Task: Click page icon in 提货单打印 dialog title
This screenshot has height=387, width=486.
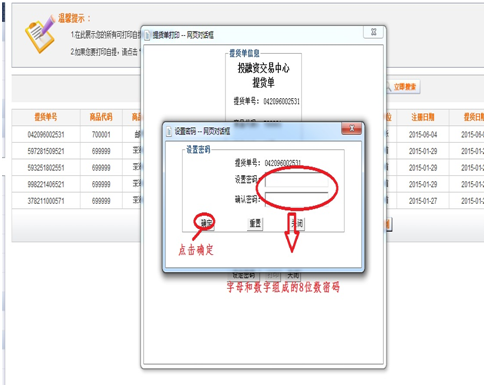Action: pos(147,35)
